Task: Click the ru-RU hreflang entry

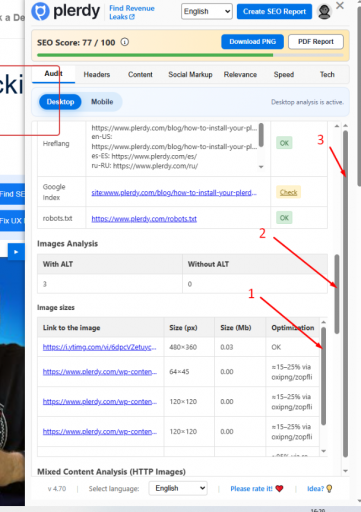Action: [x=145, y=166]
